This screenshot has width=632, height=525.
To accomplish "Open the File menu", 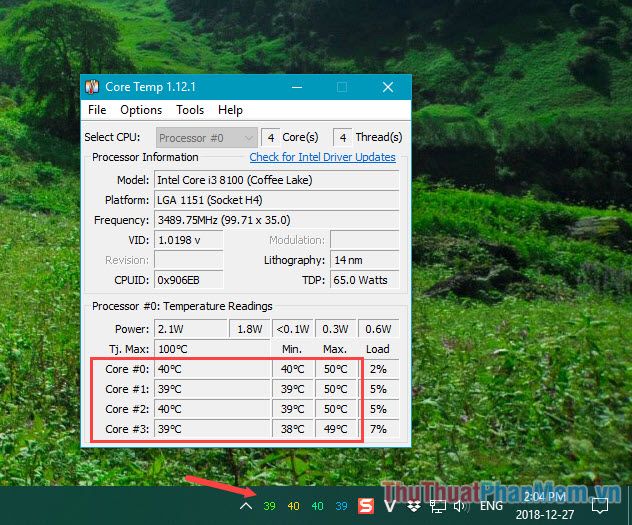I will pos(97,110).
